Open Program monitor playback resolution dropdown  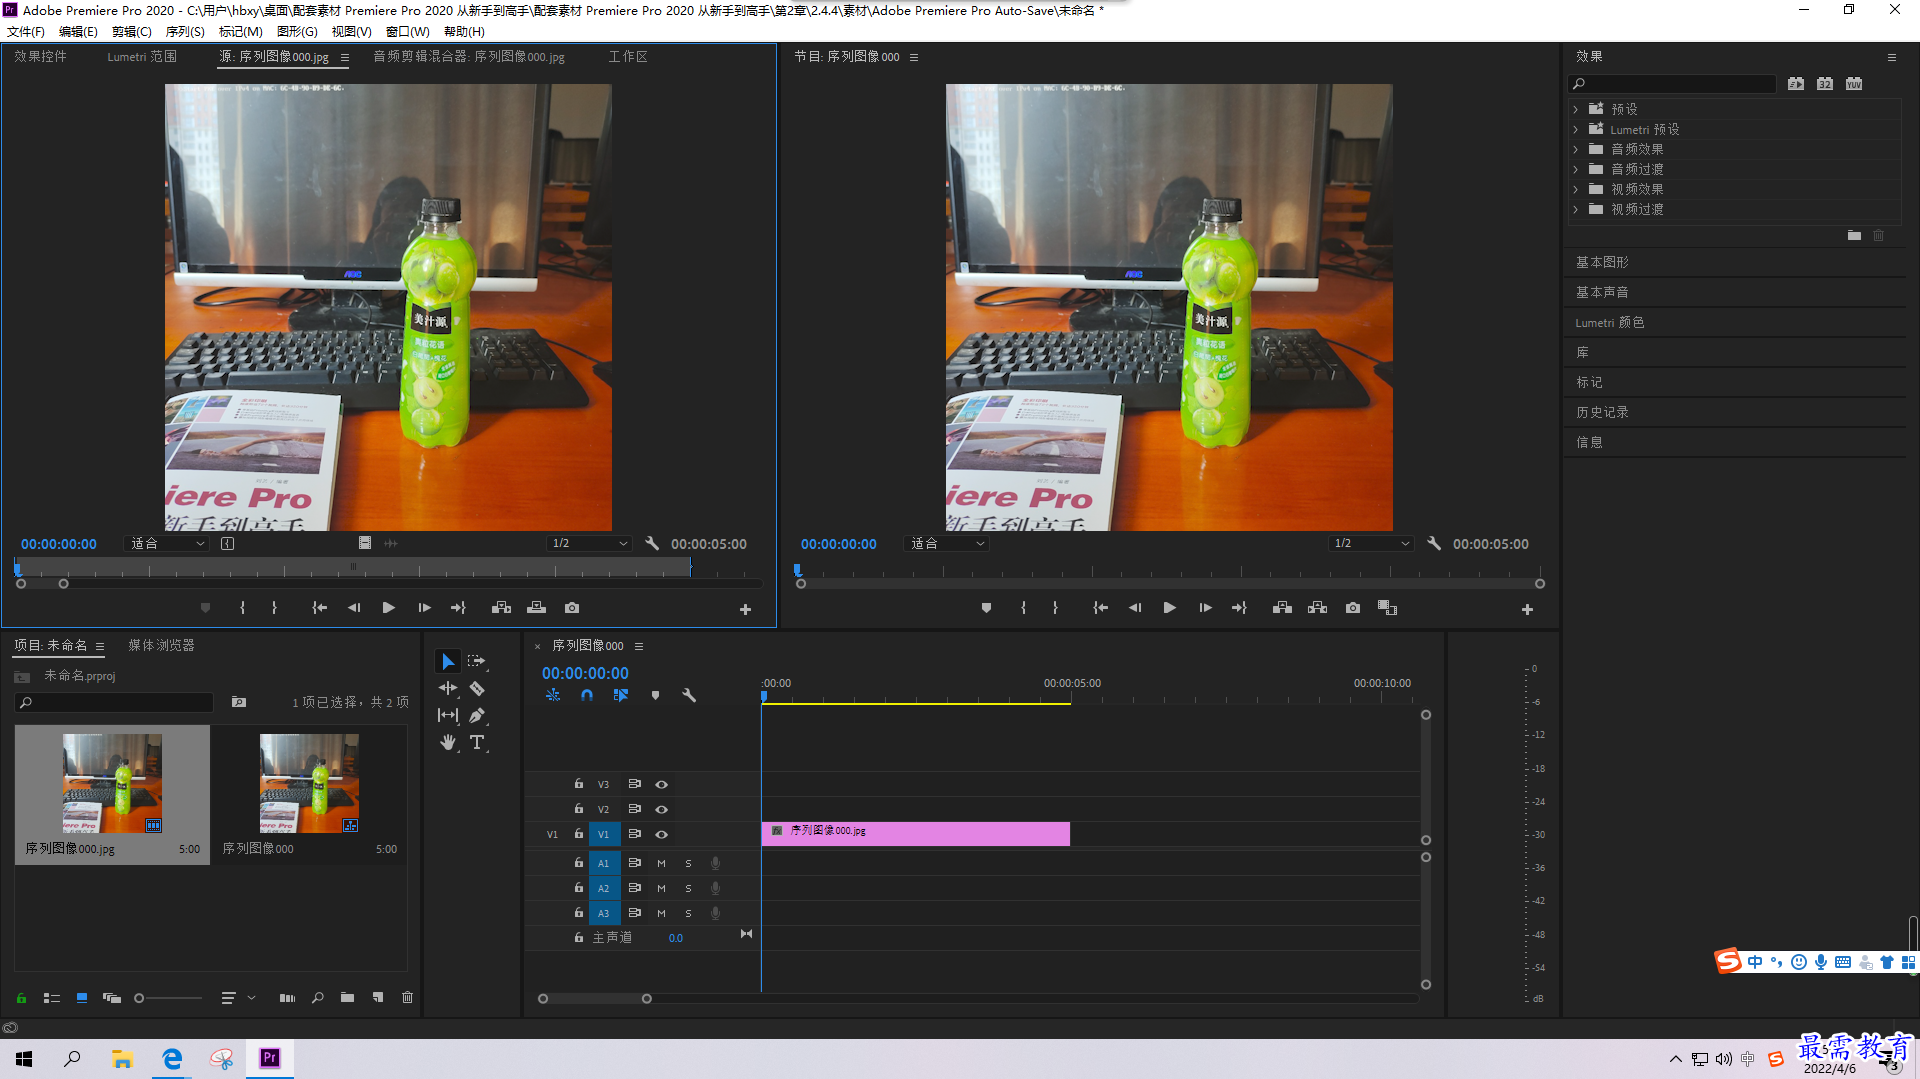[1372, 543]
